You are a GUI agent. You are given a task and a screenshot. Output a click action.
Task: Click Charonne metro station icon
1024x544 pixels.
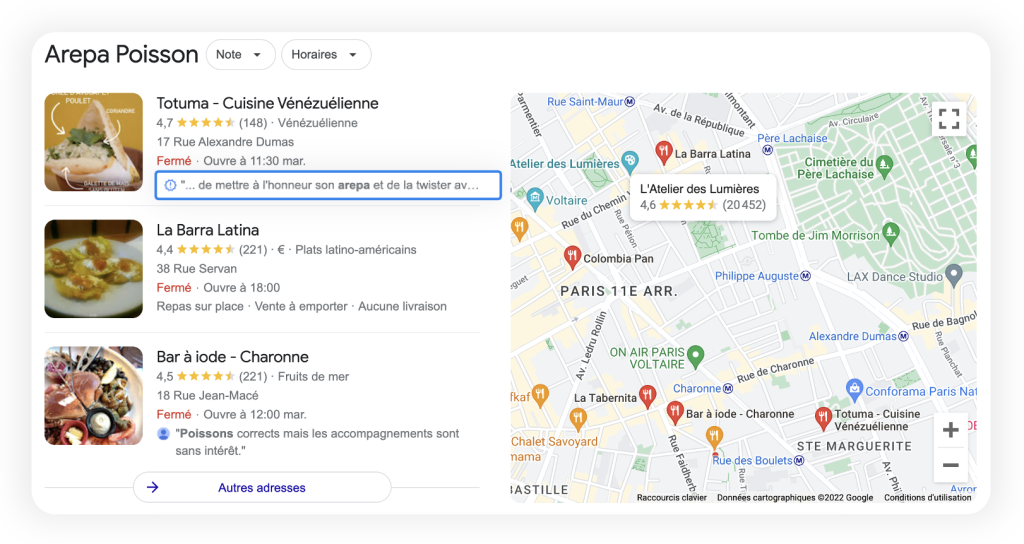pos(728,389)
